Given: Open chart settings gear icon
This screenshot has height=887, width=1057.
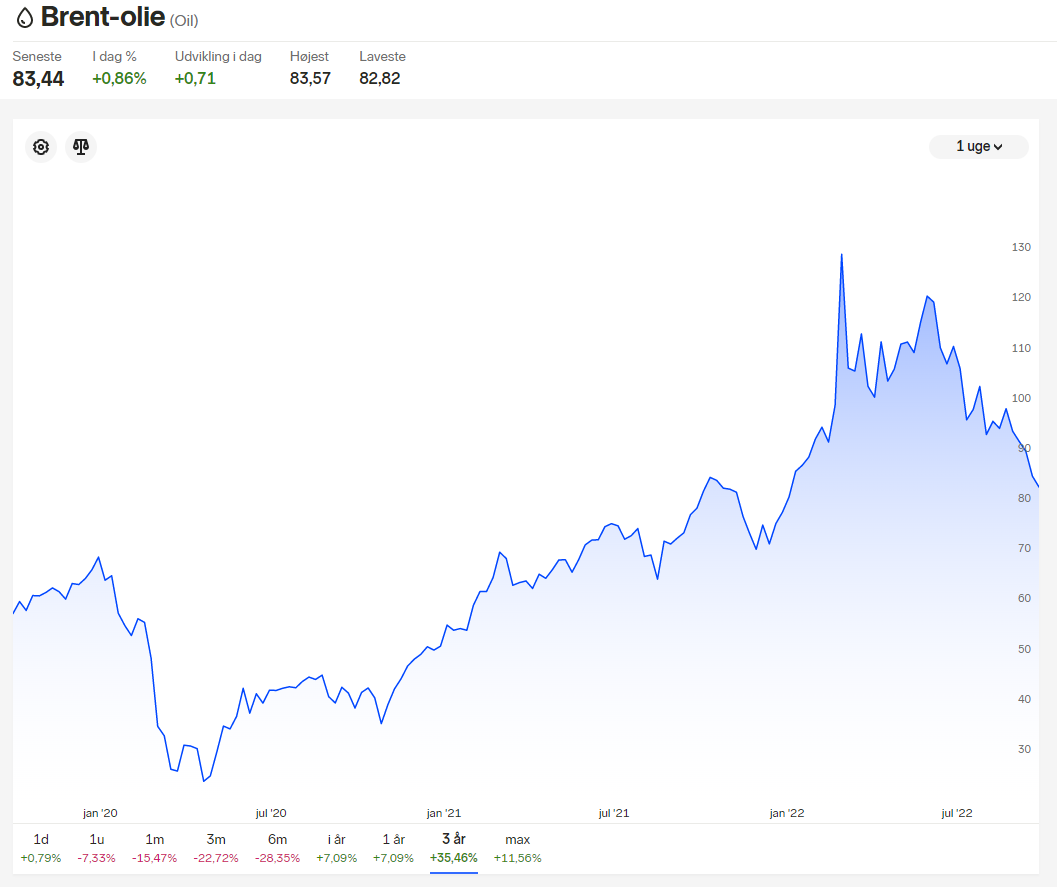Looking at the screenshot, I should click(41, 147).
